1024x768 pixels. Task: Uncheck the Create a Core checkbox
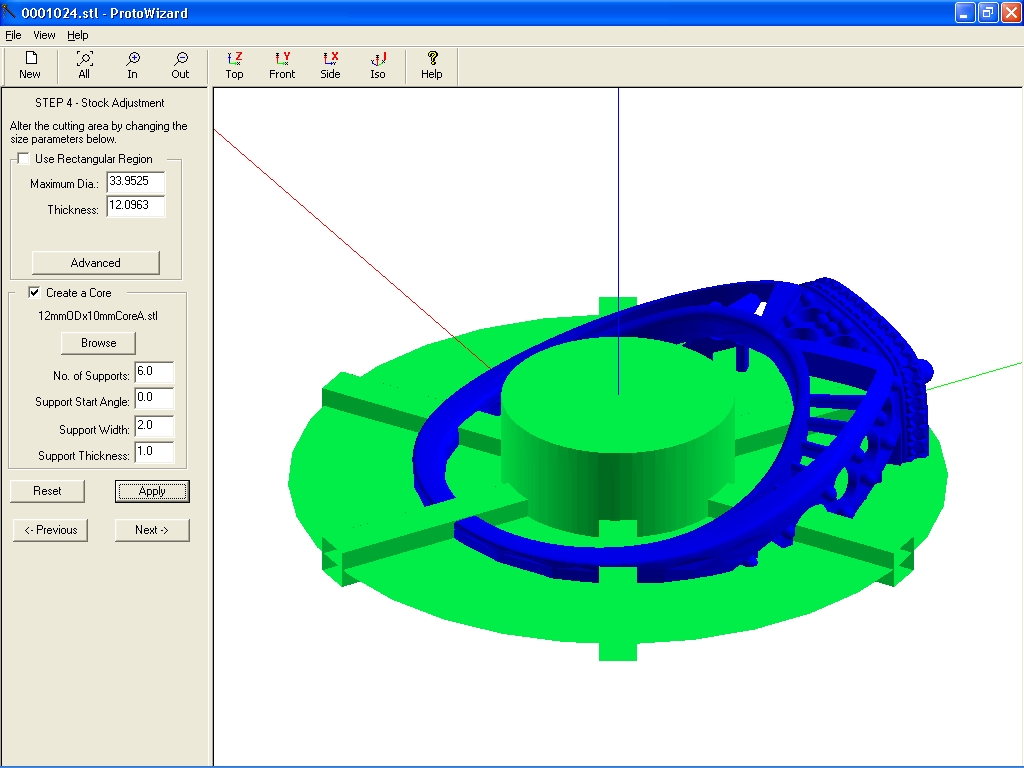pos(34,293)
